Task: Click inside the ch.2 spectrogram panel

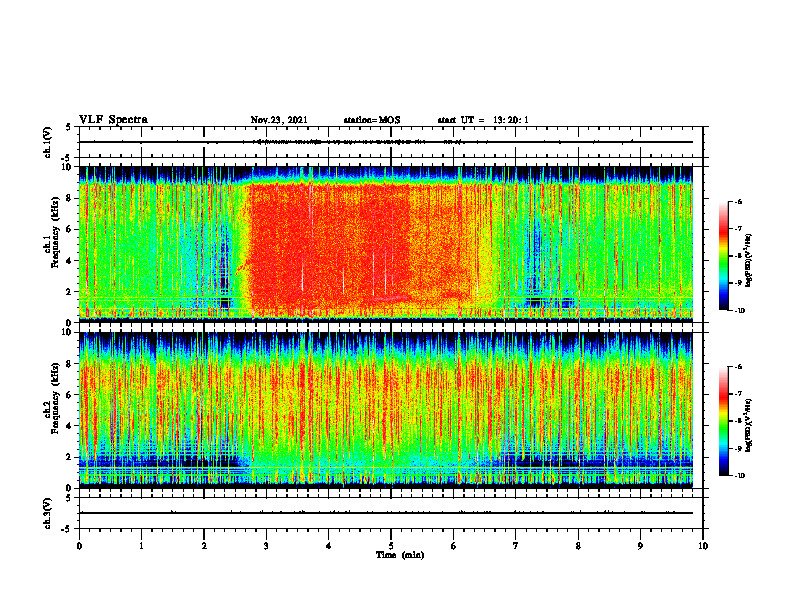Action: pyautogui.click(x=386, y=410)
